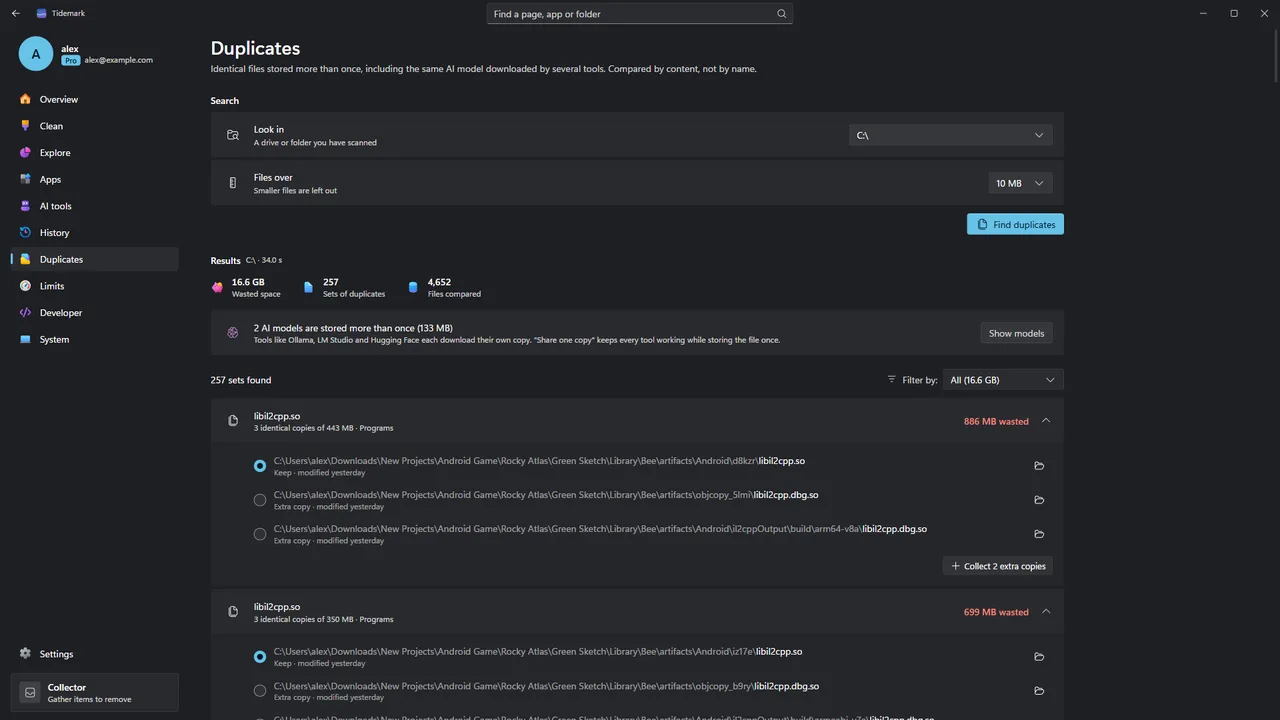1280x720 pixels.
Task: Go to Apps via its icon
Action: [x=26, y=179]
